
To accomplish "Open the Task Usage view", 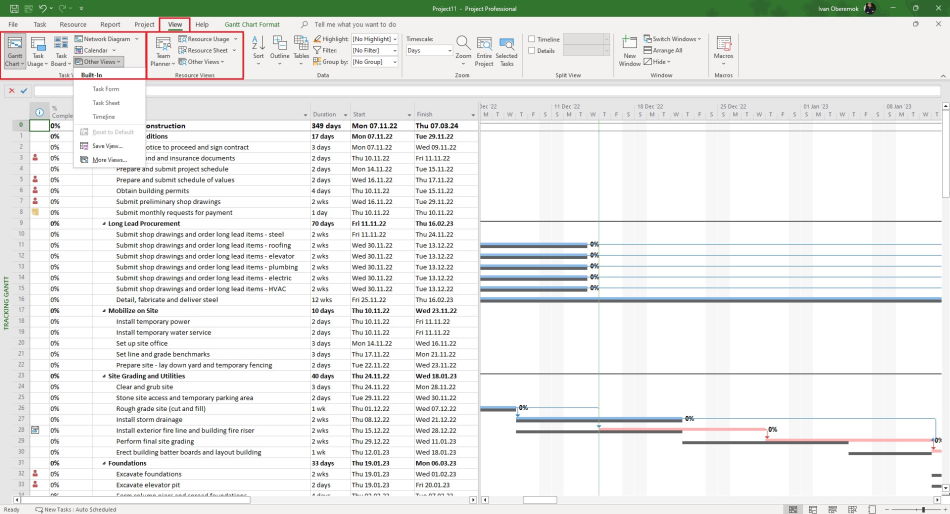I will 38,51.
